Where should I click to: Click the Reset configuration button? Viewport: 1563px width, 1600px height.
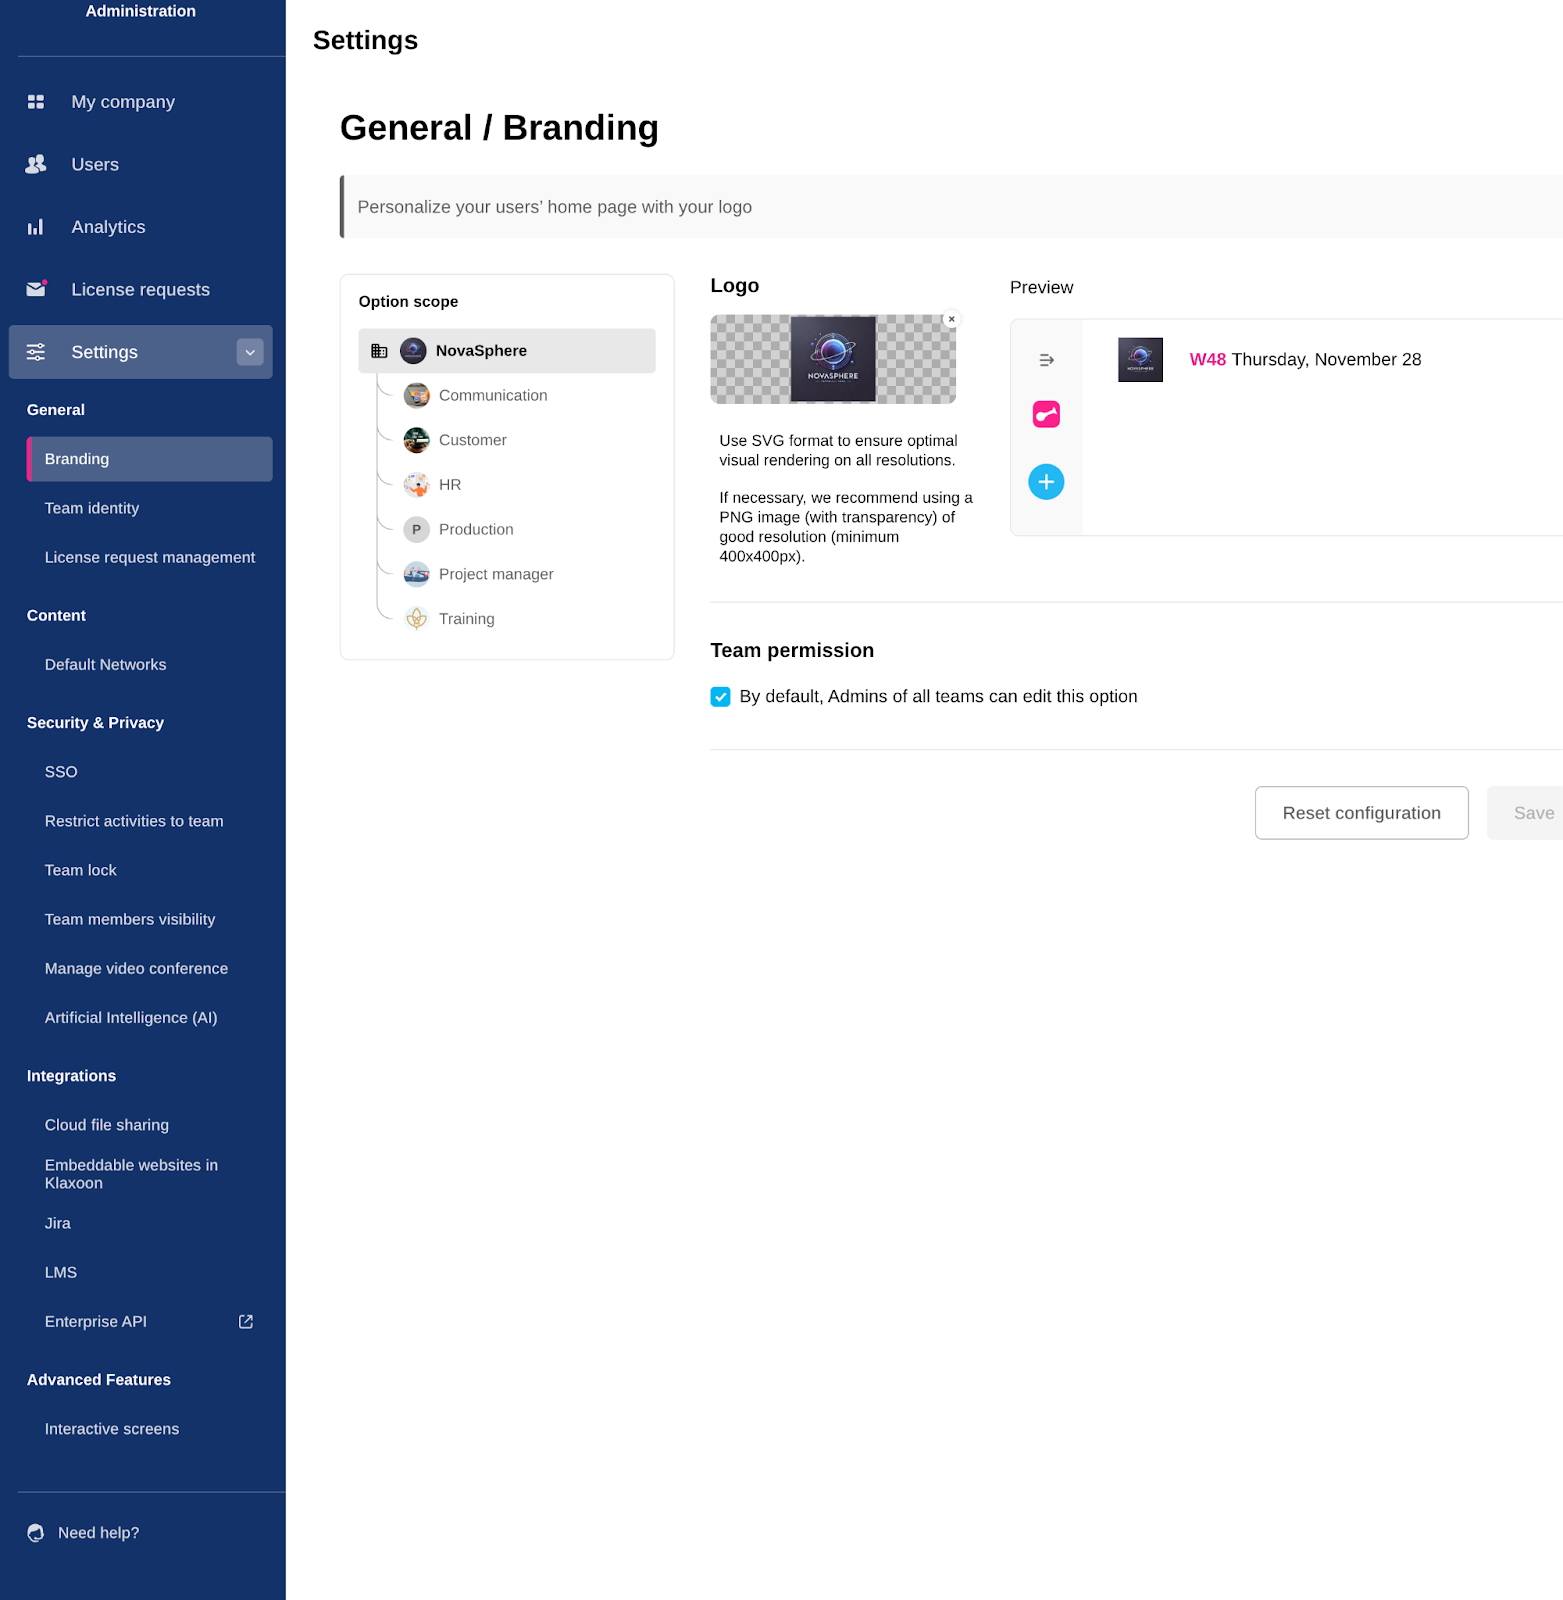click(1361, 813)
